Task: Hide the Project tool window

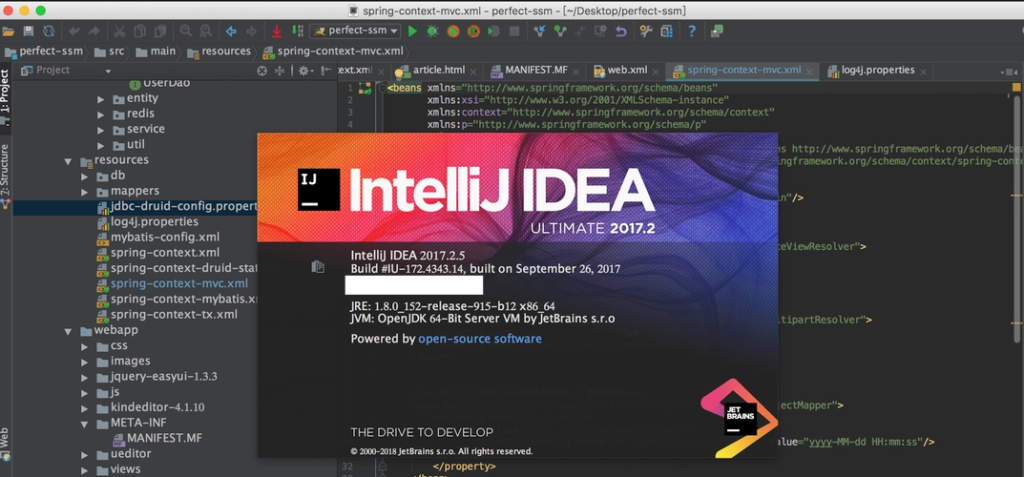Action: [x=324, y=71]
